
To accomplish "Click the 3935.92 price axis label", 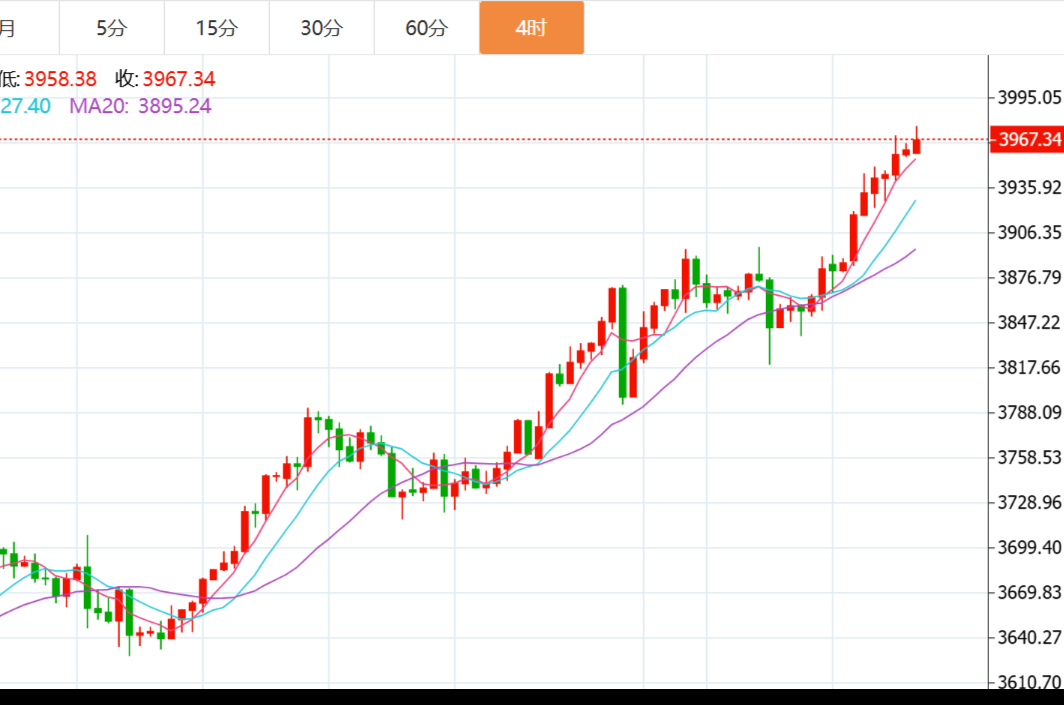I will coord(1029,188).
